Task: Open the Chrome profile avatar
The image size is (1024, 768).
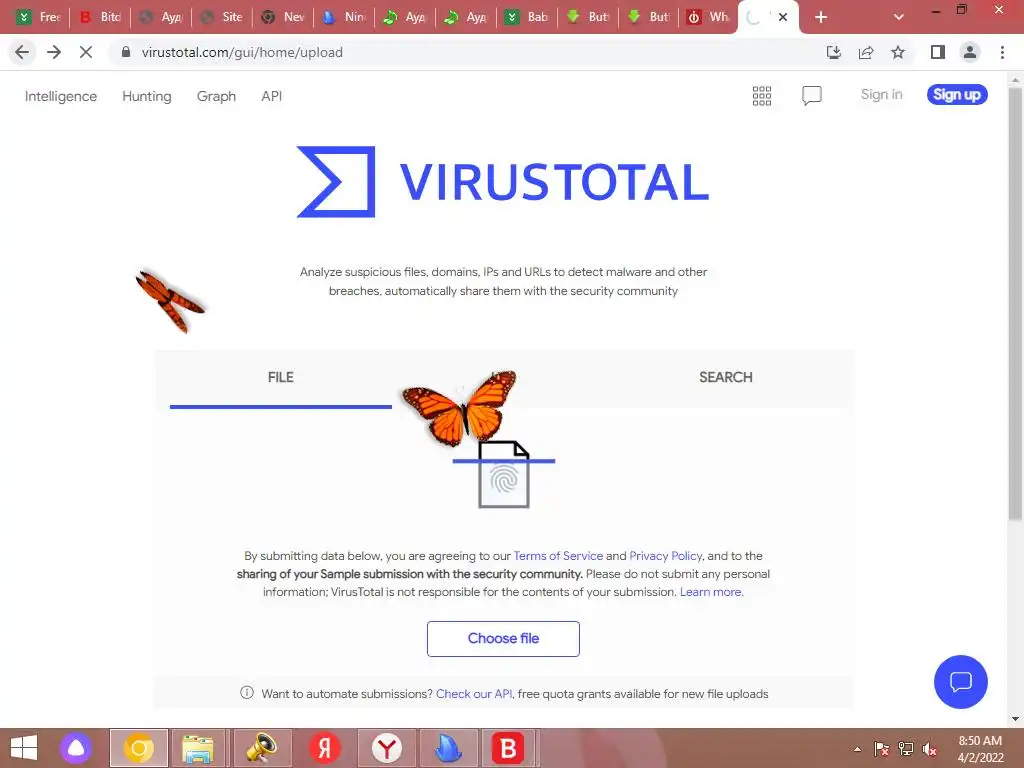Action: coord(970,52)
